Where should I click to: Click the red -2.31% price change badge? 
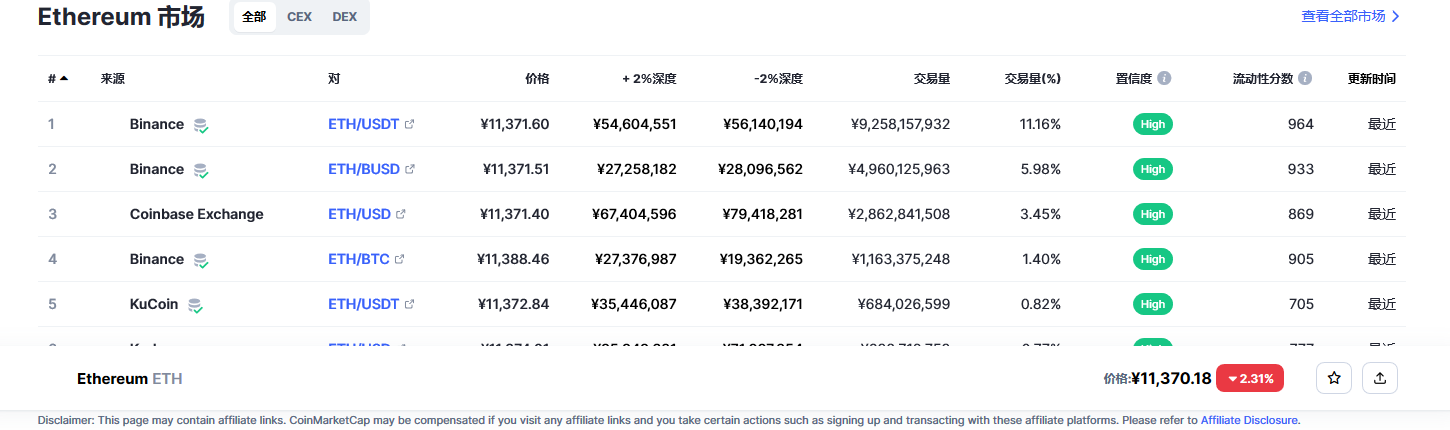coord(1250,378)
